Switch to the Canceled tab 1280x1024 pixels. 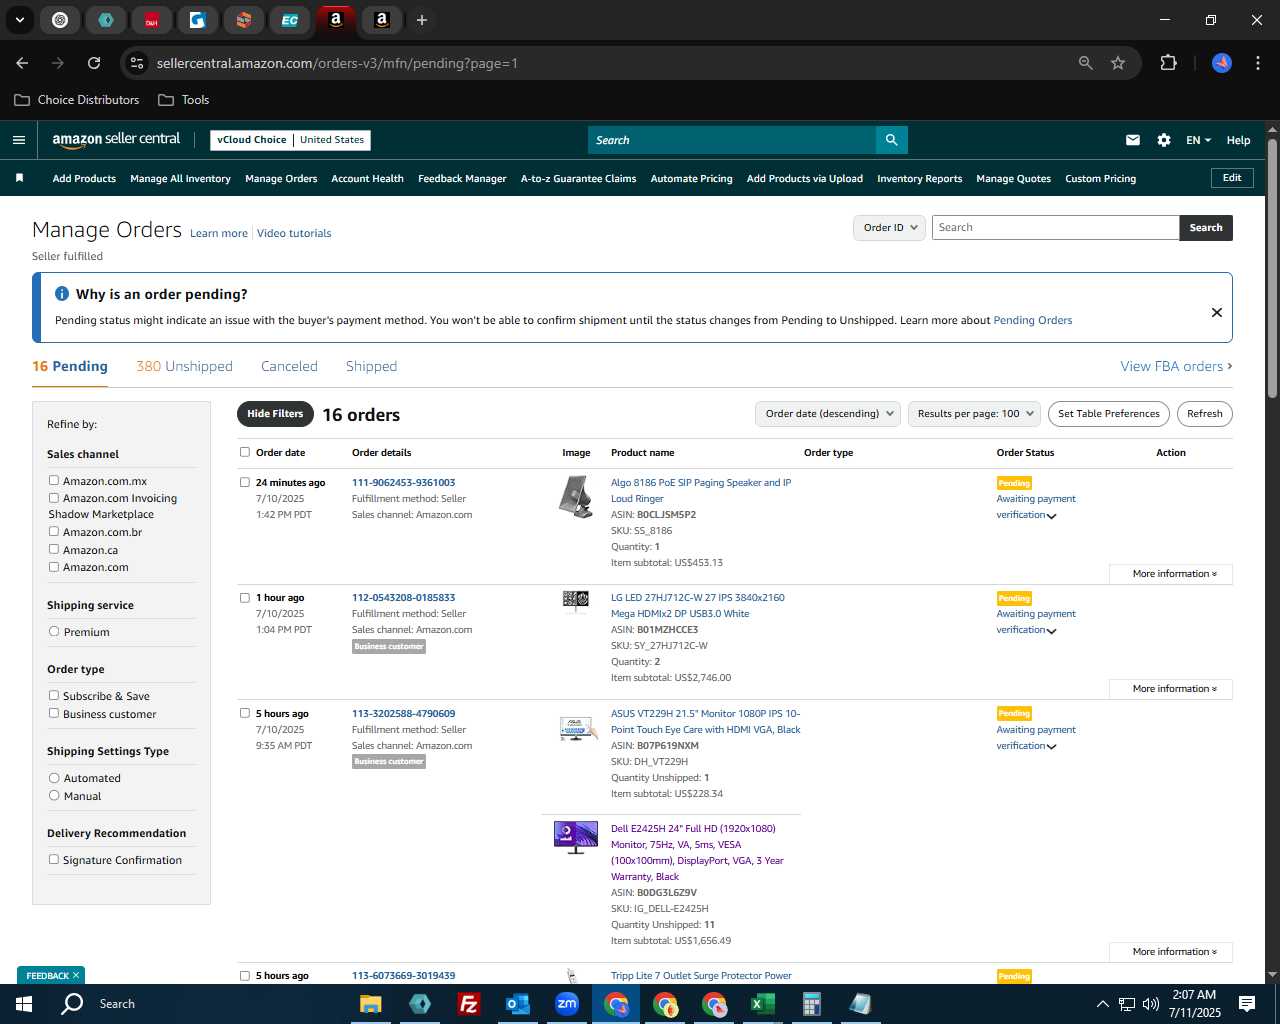[289, 366]
